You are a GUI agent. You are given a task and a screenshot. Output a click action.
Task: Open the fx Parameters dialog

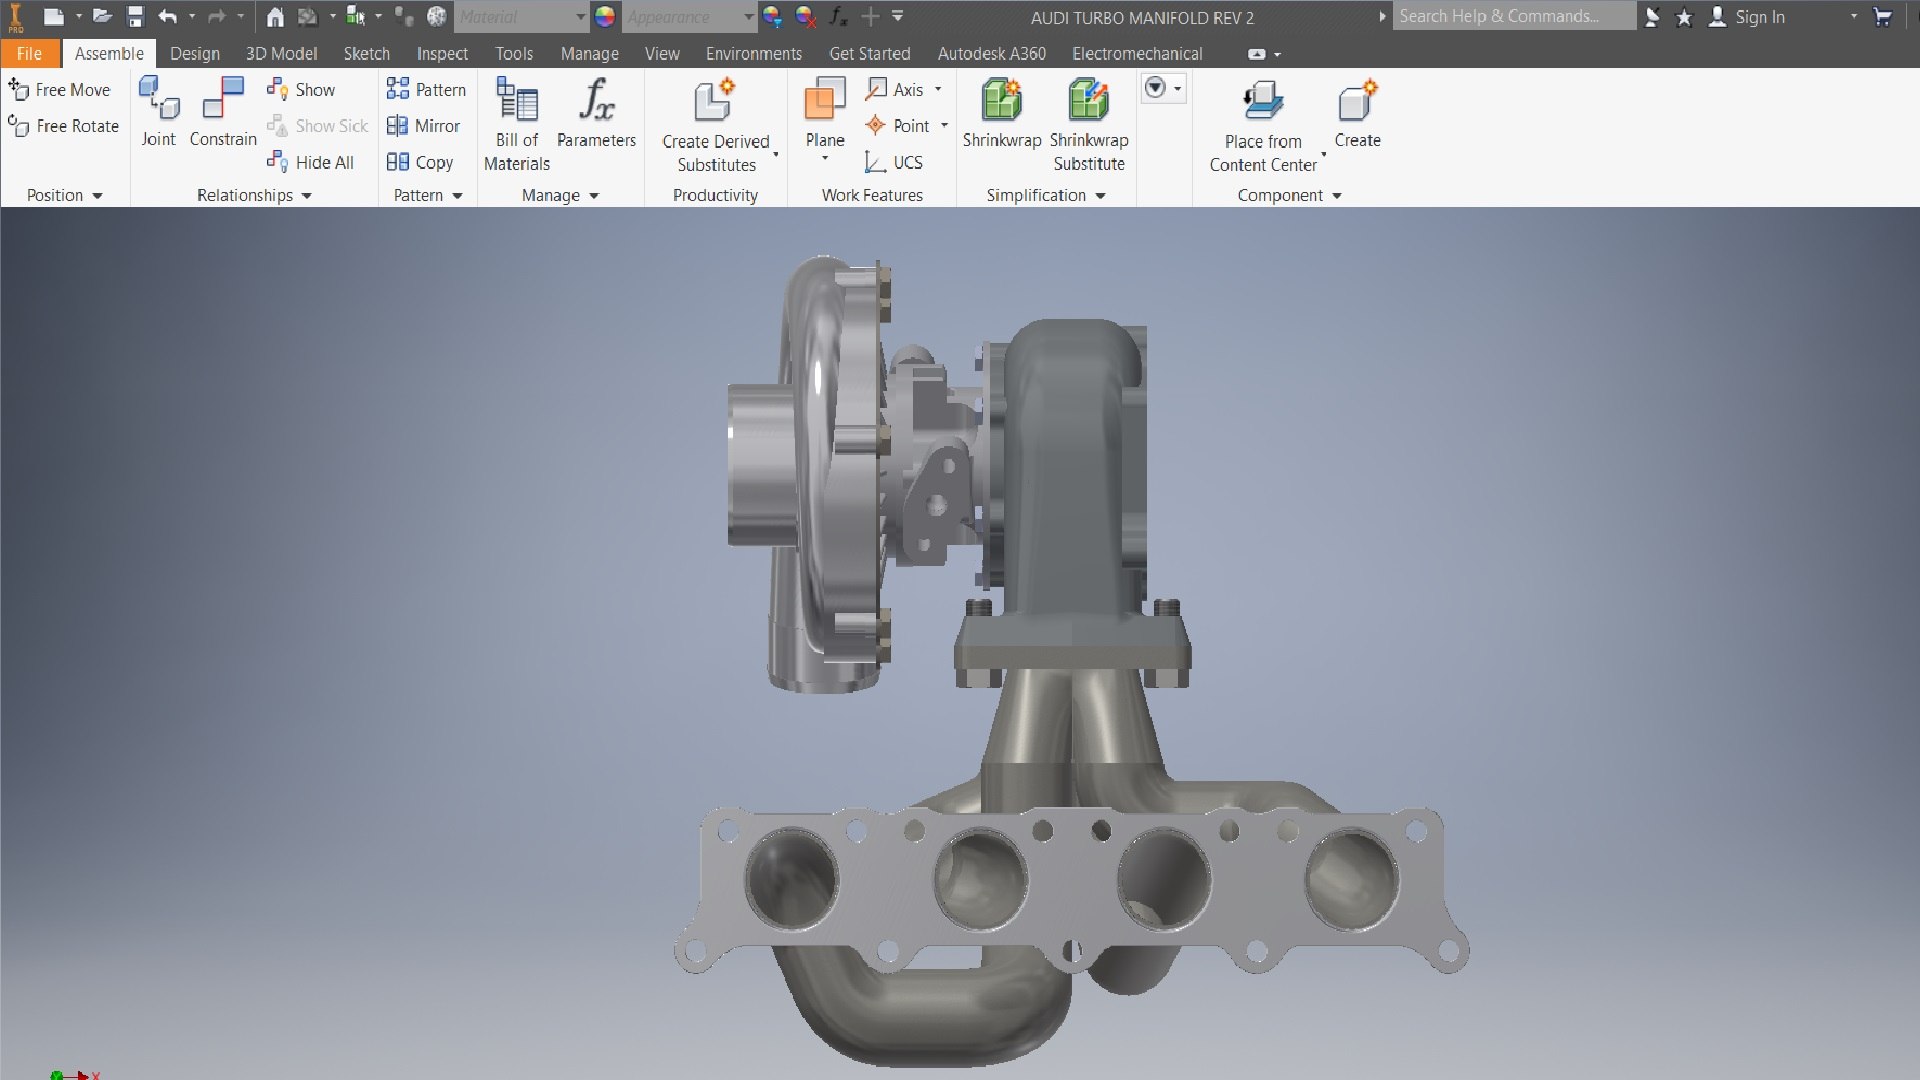pyautogui.click(x=596, y=112)
